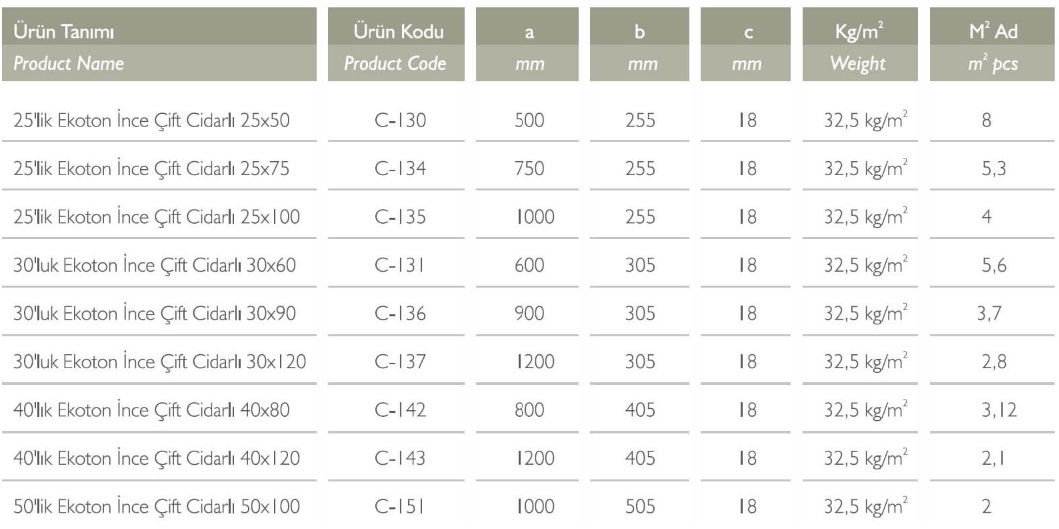This screenshot has height=529, width=1059.
Task: Click the M² Ad pcs column header
Action: point(993,45)
